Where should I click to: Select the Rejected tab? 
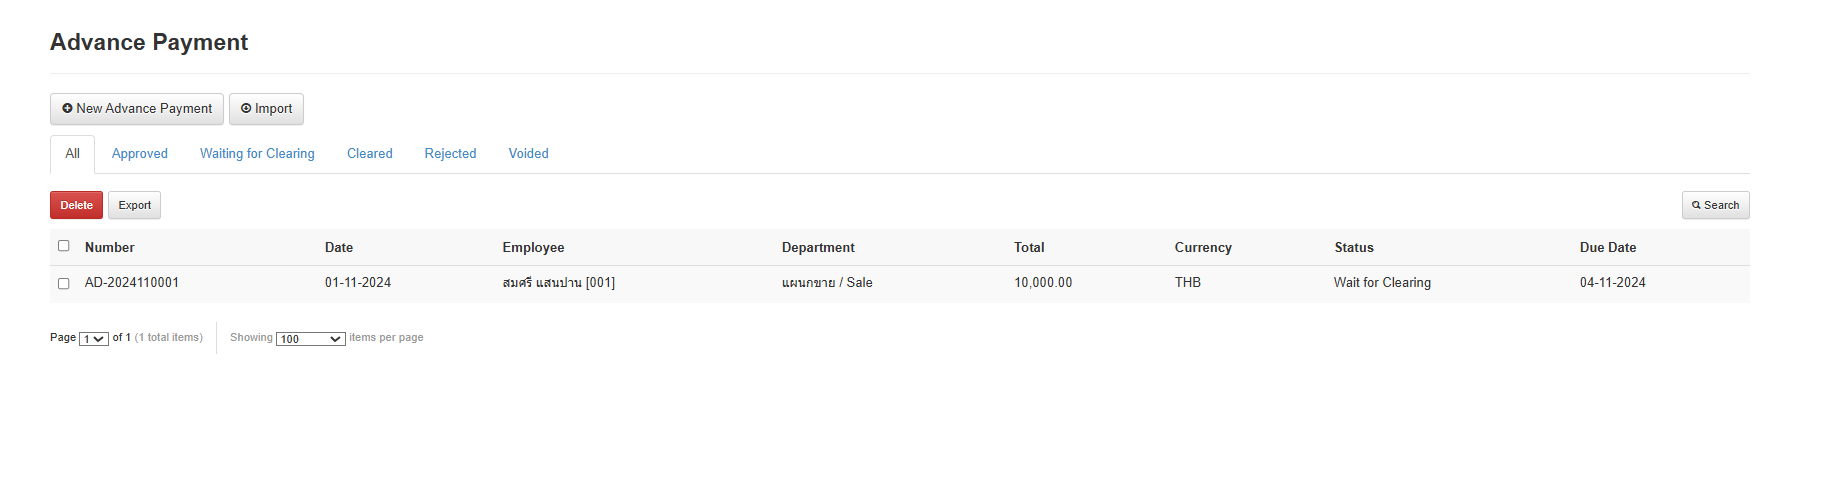[x=450, y=154]
